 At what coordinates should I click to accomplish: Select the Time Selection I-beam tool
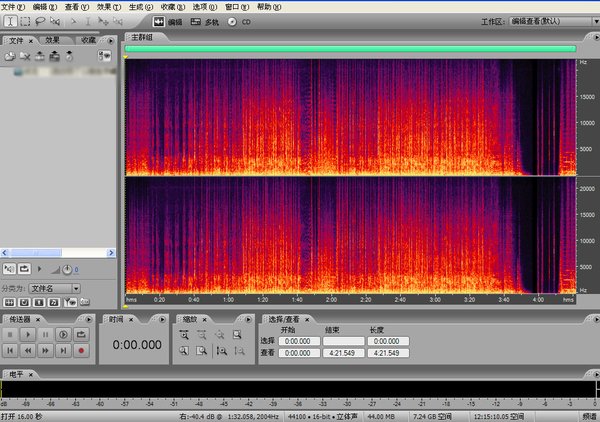tap(10, 21)
